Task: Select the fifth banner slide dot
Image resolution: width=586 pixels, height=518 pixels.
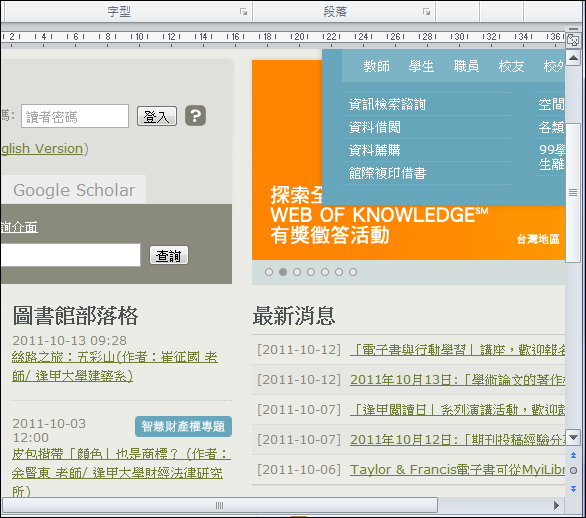Action: pos(325,272)
